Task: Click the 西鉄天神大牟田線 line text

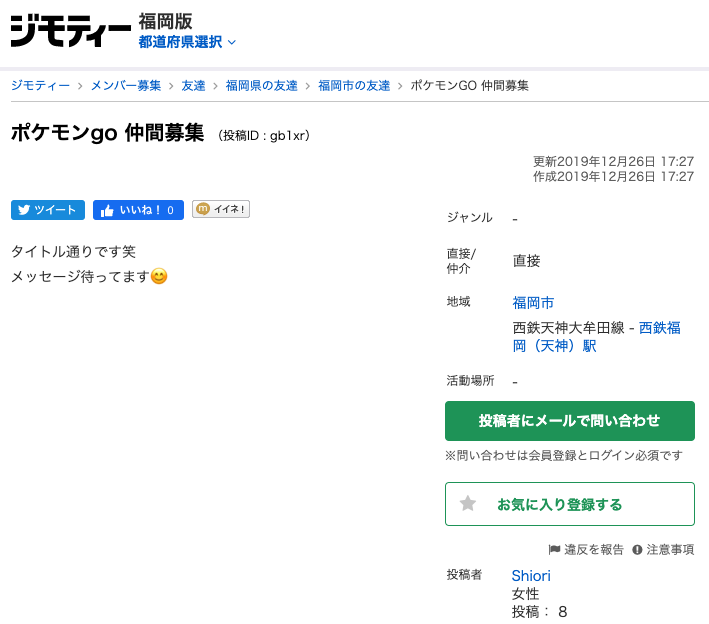Action: coord(568,328)
